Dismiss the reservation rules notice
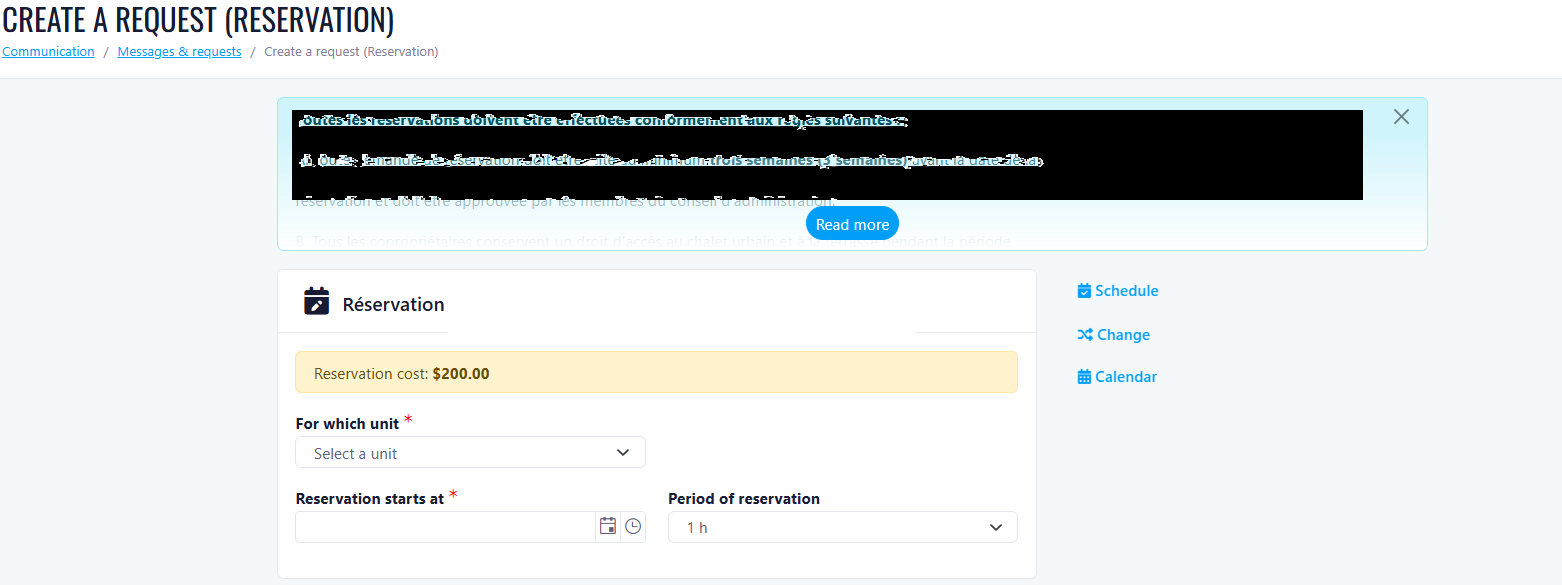 pyautogui.click(x=1401, y=117)
